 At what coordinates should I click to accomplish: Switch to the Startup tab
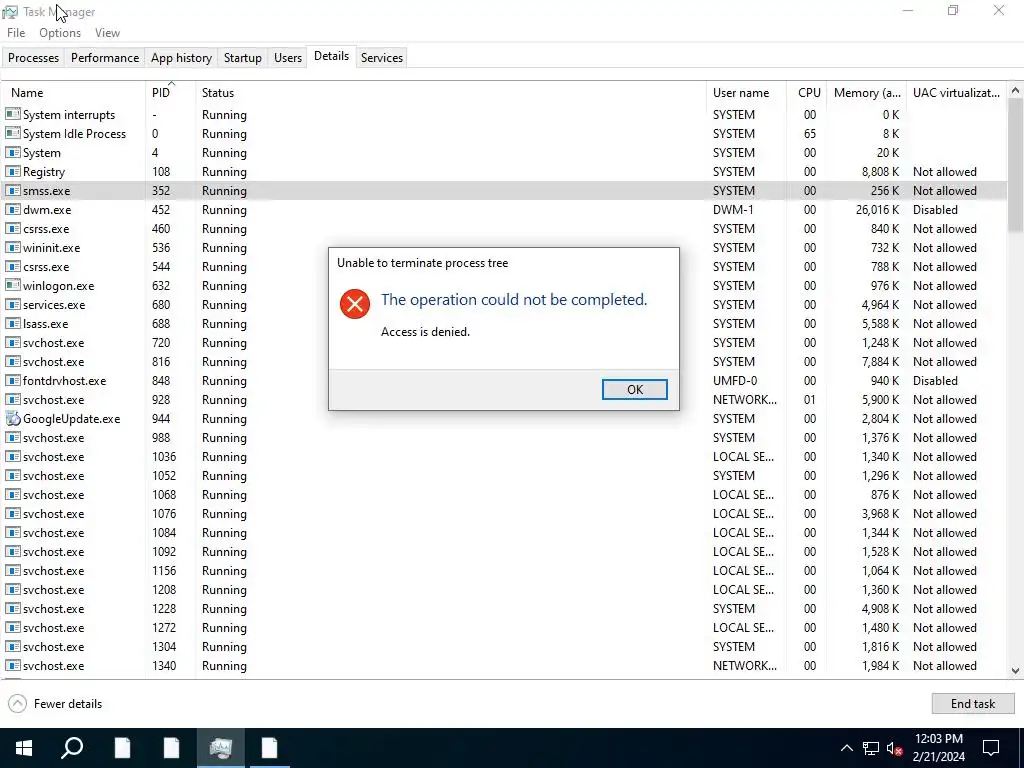[242, 57]
